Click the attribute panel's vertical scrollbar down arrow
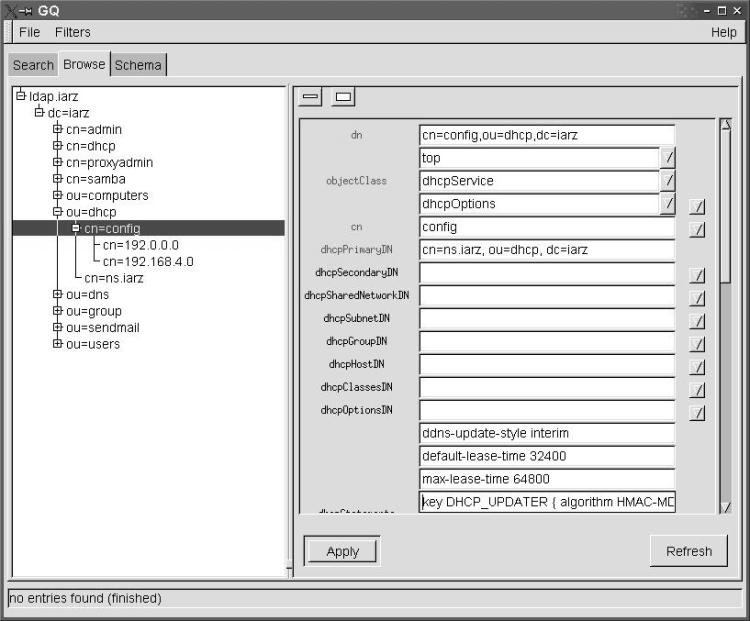Viewport: 750px width, 621px height. click(x=726, y=508)
